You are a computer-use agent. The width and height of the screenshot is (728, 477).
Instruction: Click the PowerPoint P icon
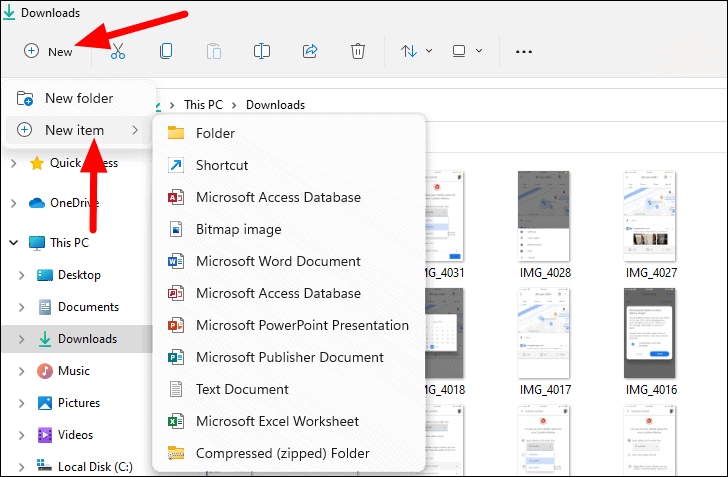176,326
